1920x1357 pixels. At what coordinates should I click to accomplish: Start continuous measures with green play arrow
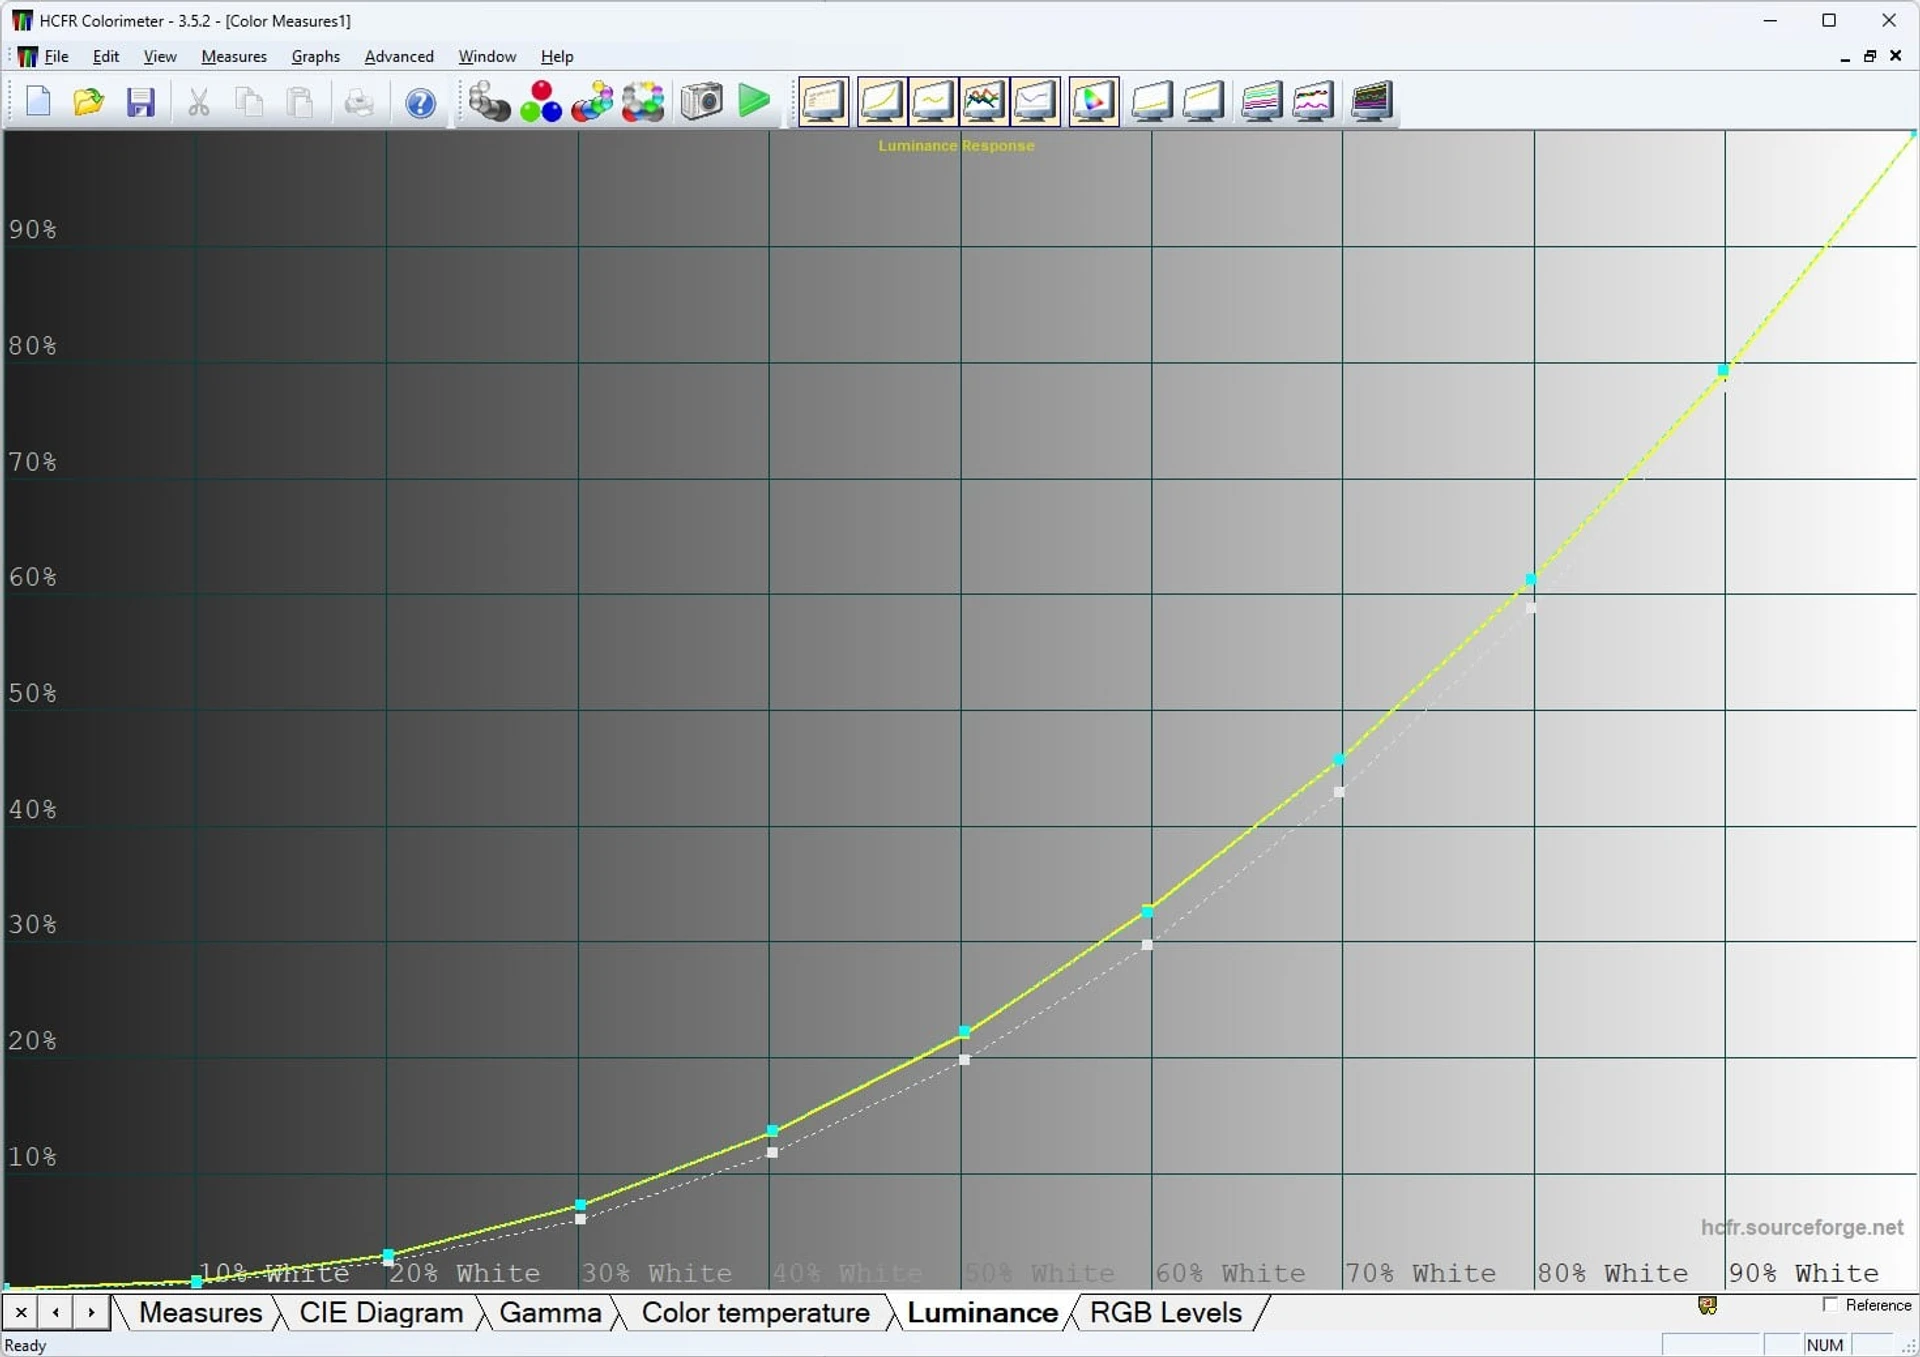click(754, 101)
